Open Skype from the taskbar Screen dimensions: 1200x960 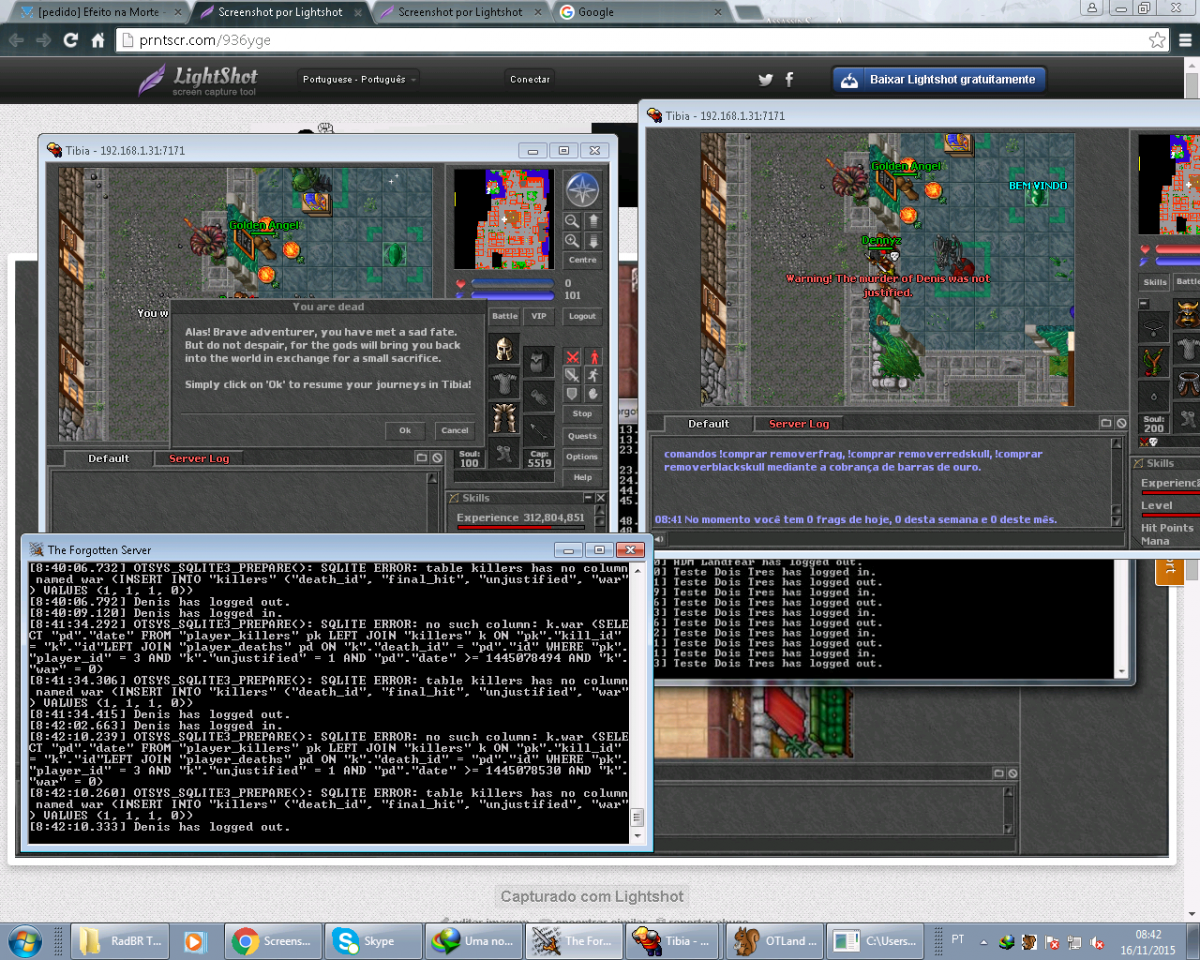pyautogui.click(x=371, y=941)
